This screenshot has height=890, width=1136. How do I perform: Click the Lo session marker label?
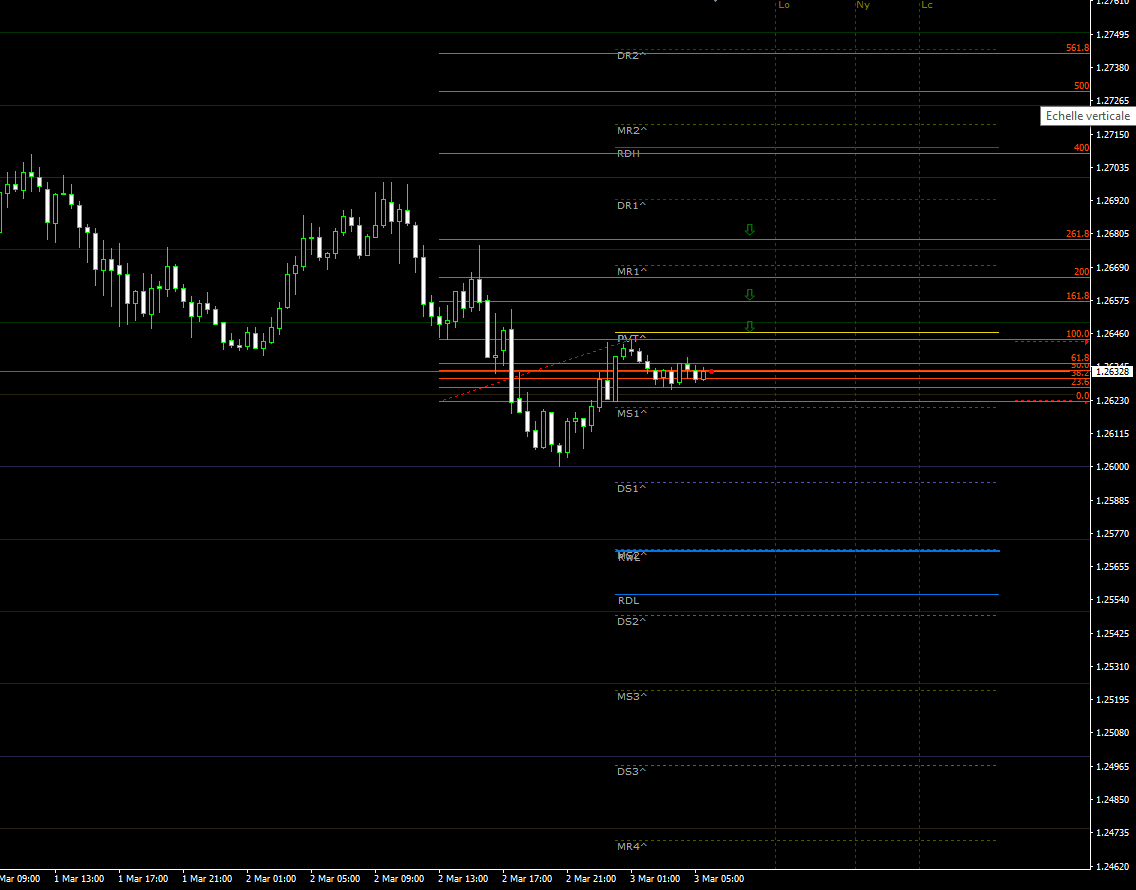(x=784, y=5)
